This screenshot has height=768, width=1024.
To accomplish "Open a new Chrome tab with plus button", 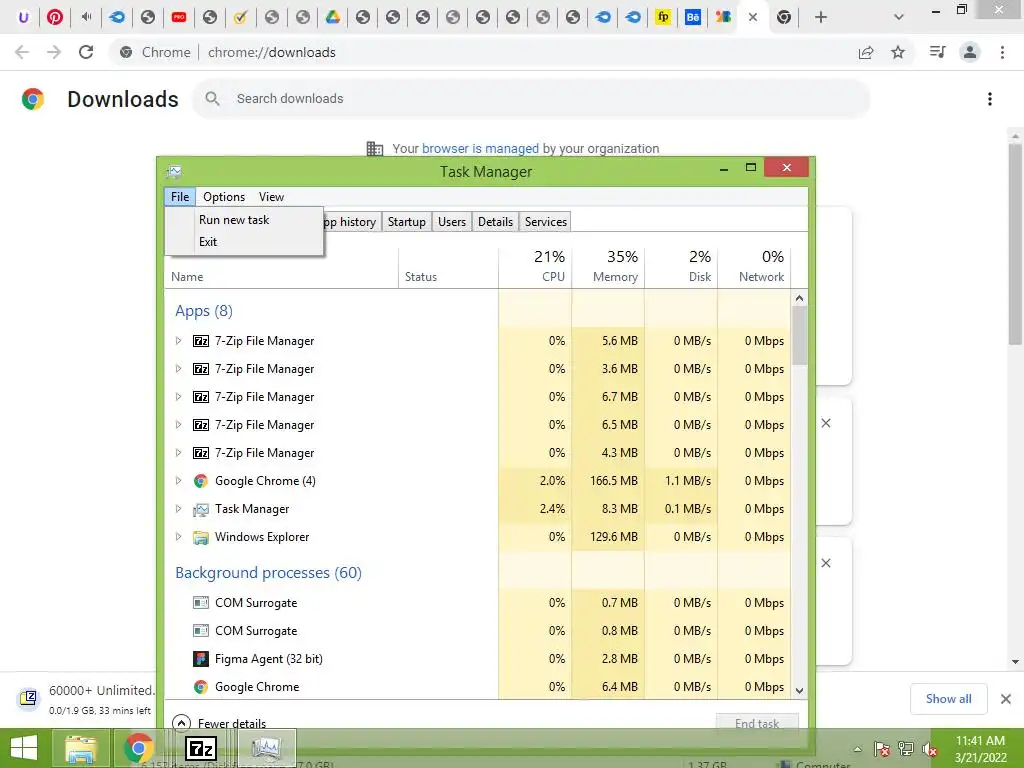I will click(x=821, y=17).
